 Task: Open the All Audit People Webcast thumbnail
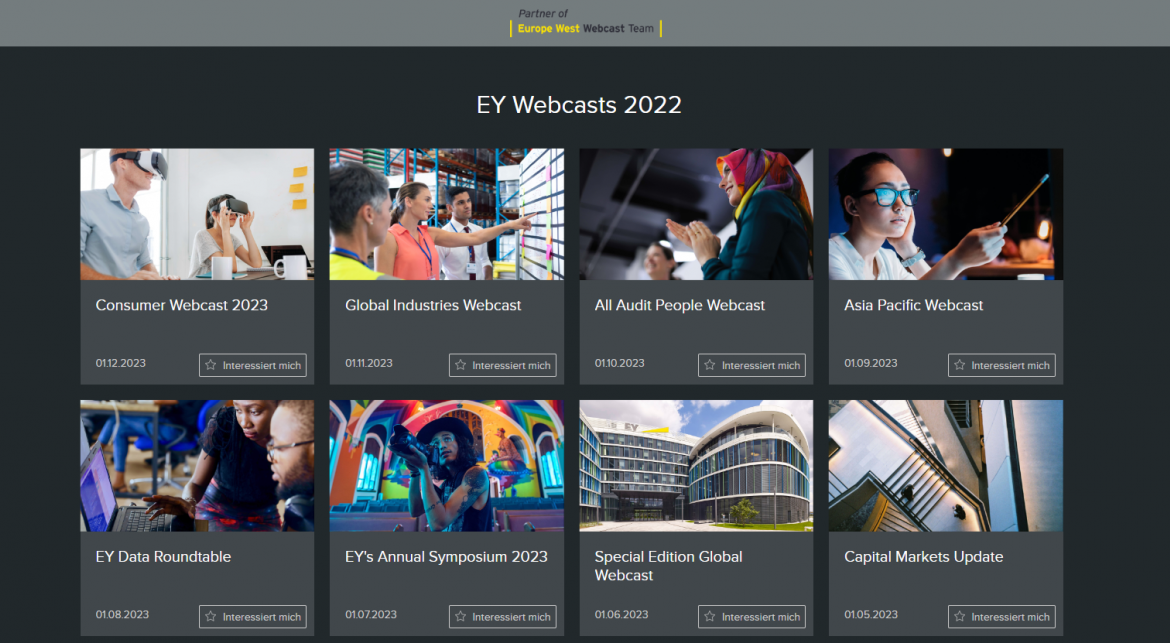[x=696, y=214]
